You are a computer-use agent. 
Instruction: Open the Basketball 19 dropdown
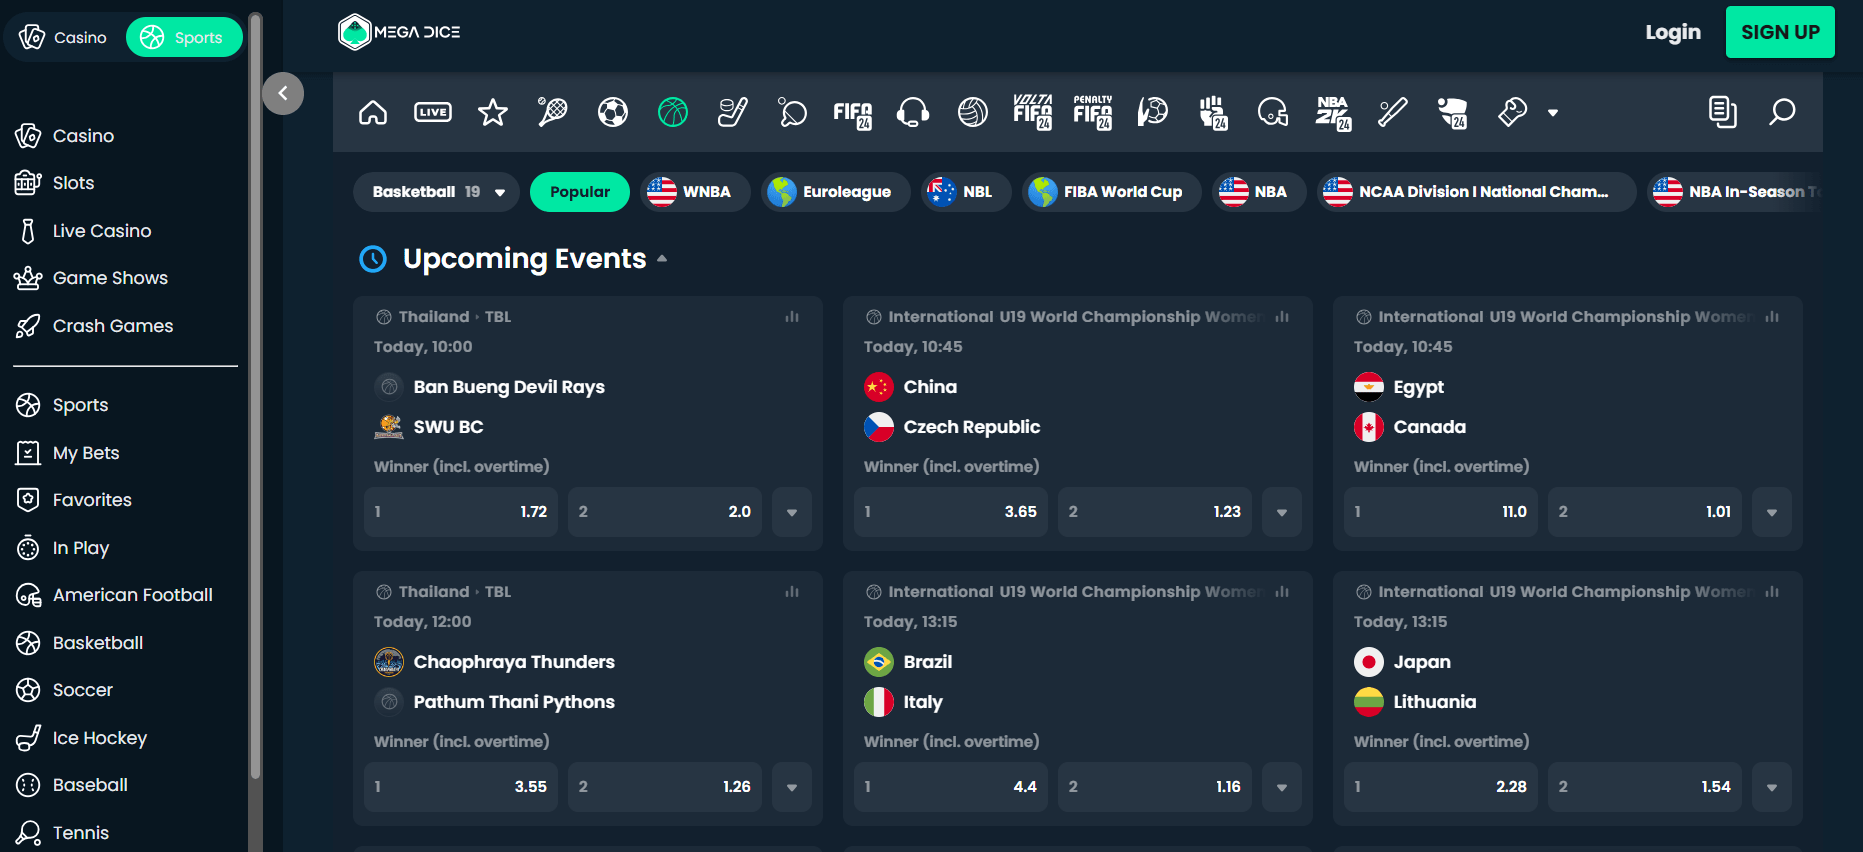[x=437, y=192]
